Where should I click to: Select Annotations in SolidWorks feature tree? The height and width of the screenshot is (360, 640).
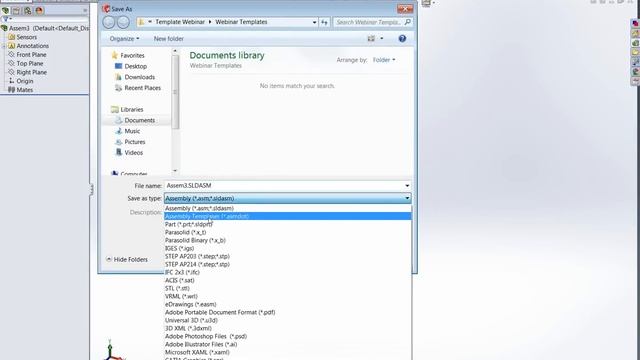(x=32, y=46)
